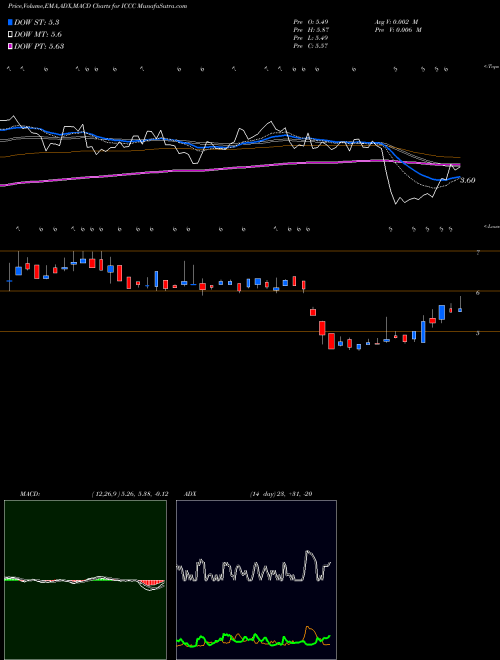This screenshot has width=500, height=660.
Task: Click the Pre L previous low value
Action: 311,38
